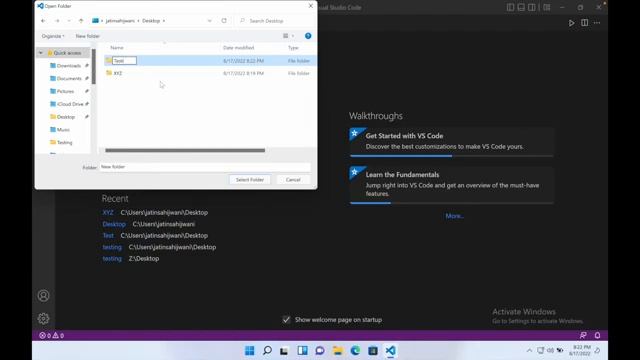Open Task View on taskbar
Image resolution: width=640 pixels, height=360 pixels.
pos(284,351)
